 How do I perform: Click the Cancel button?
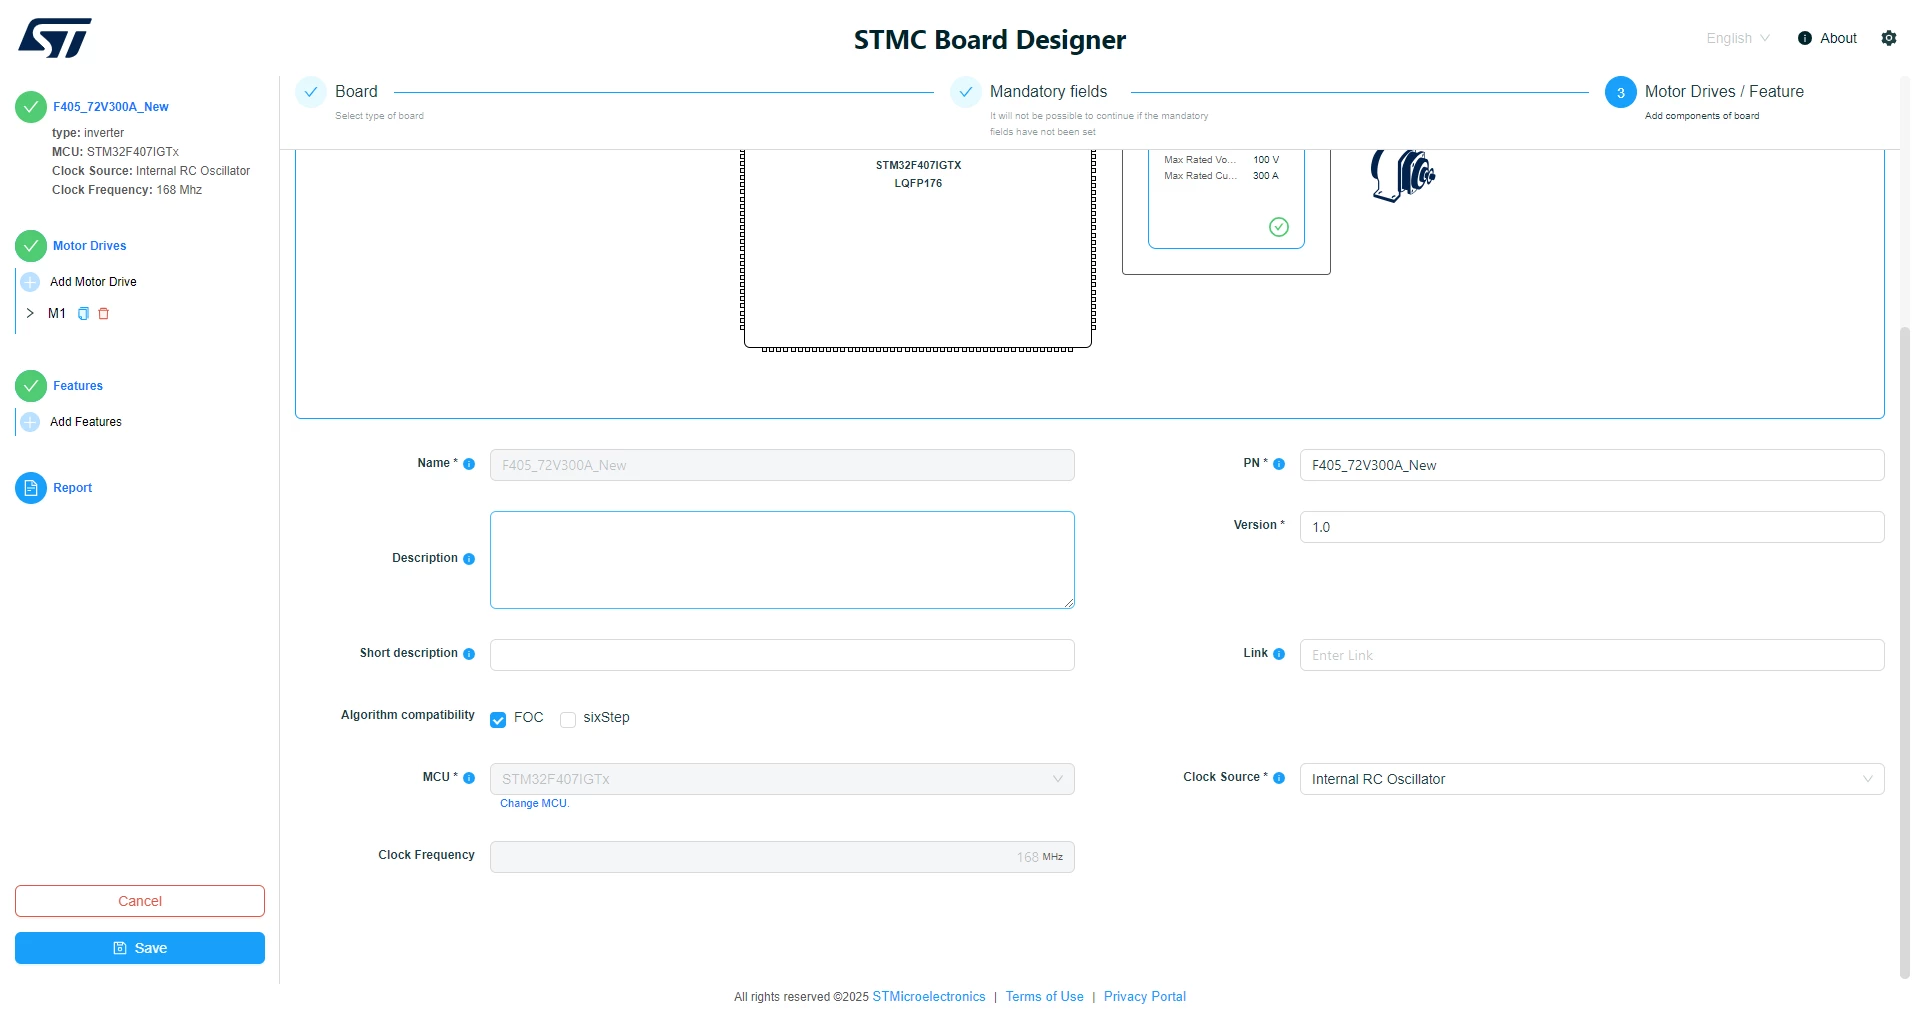click(x=140, y=901)
